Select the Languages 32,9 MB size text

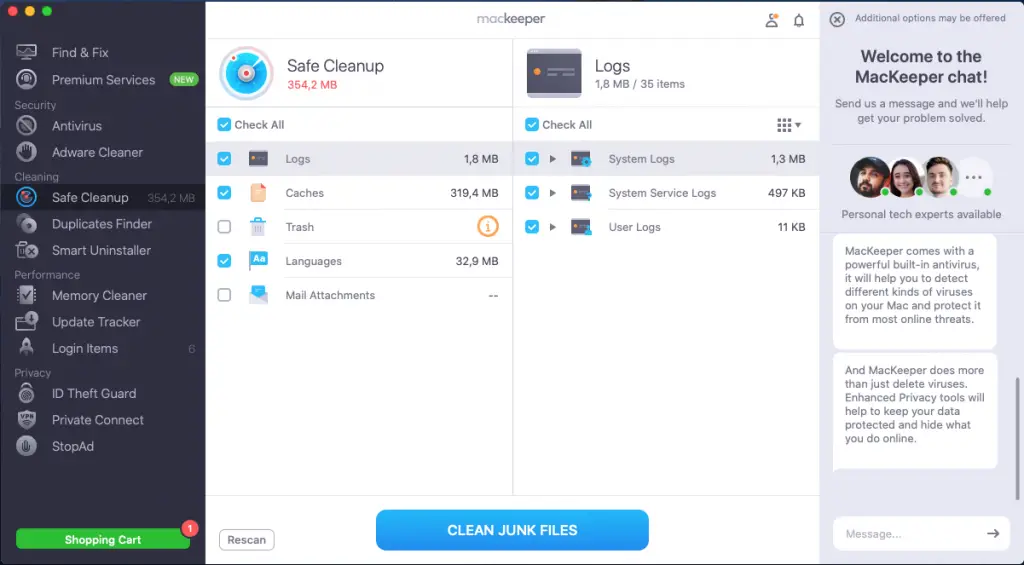coord(477,261)
